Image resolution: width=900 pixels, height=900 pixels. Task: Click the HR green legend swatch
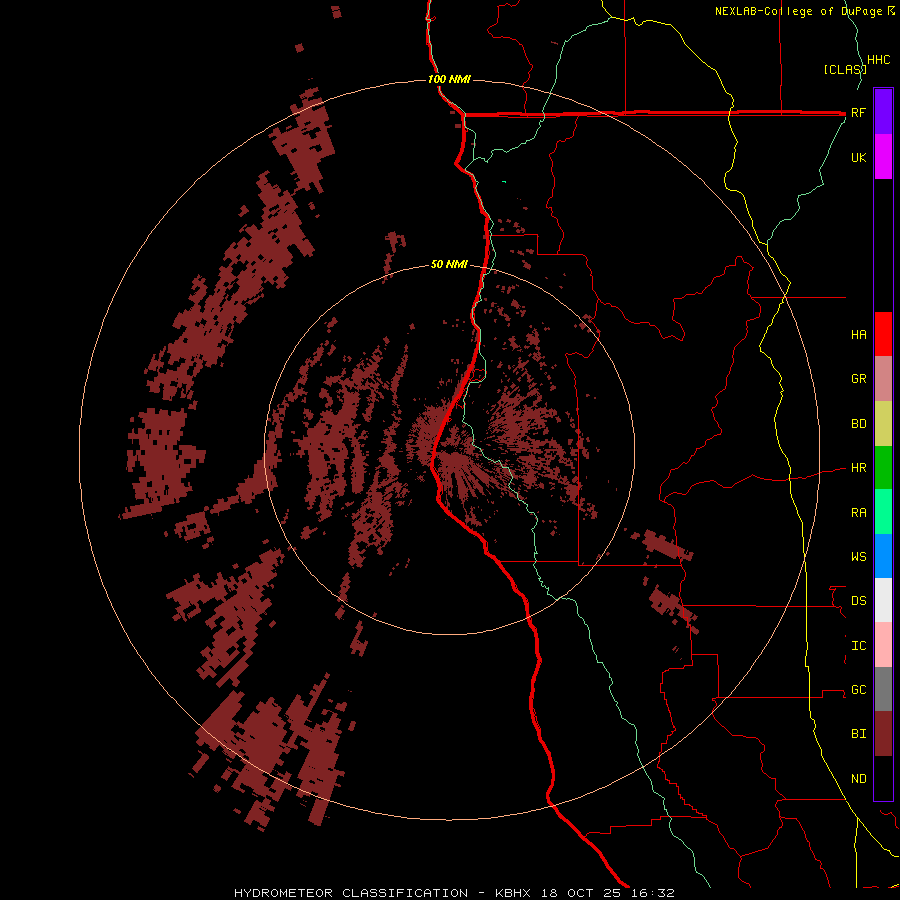click(883, 468)
